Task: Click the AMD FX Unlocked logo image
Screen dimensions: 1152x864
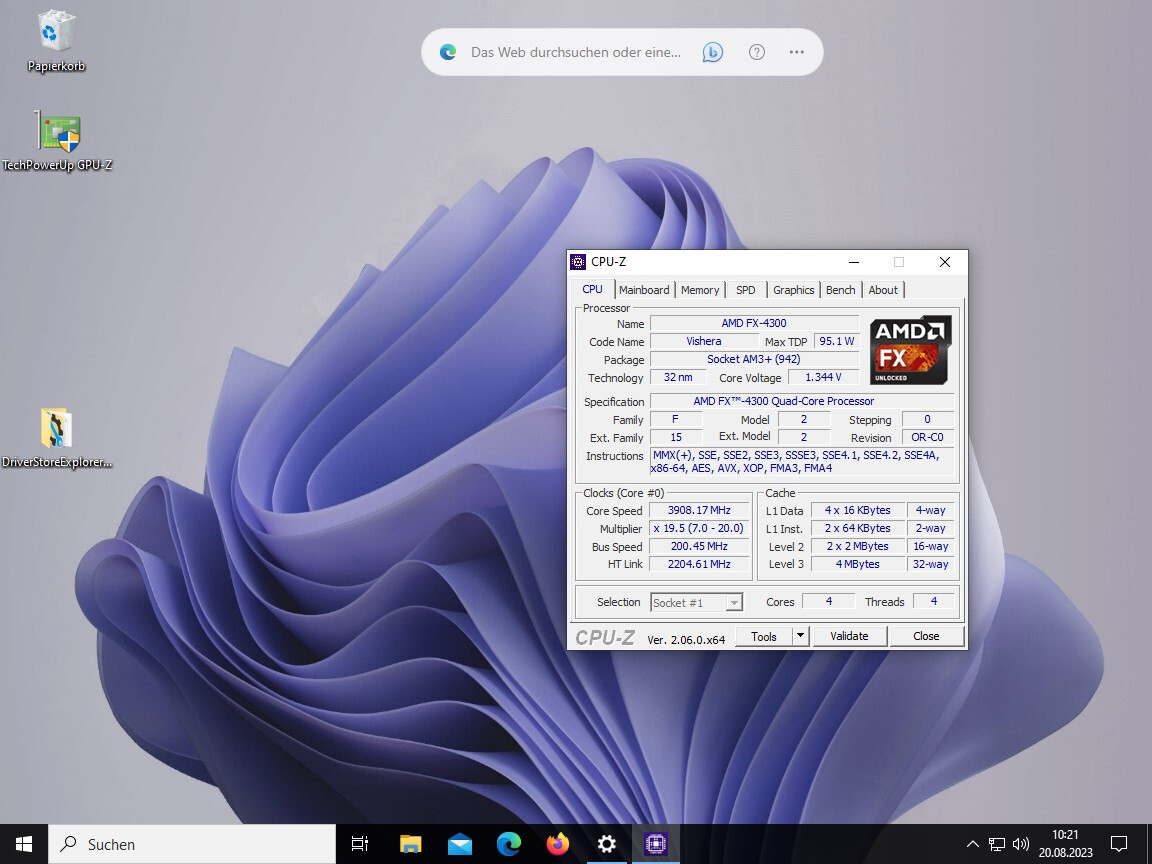Action: pos(910,350)
